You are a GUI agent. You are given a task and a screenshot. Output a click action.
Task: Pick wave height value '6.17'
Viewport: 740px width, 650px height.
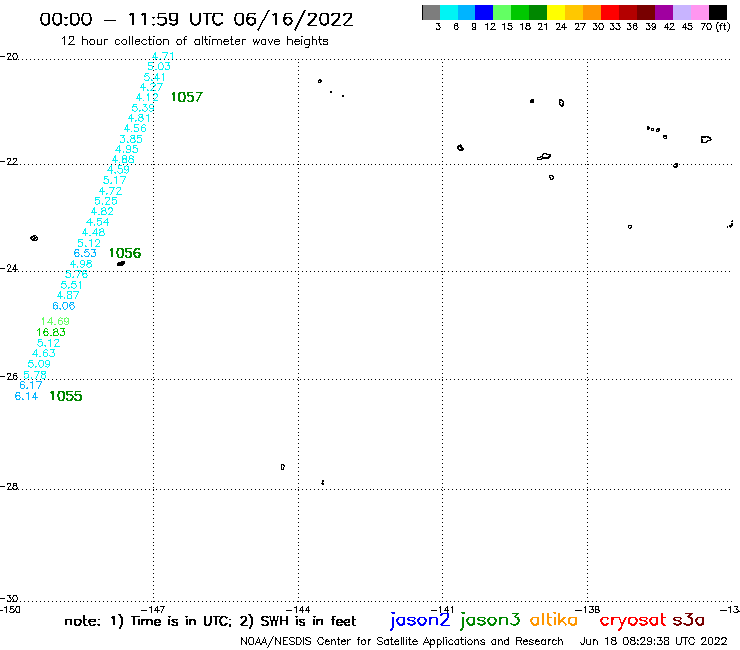click(x=31, y=385)
